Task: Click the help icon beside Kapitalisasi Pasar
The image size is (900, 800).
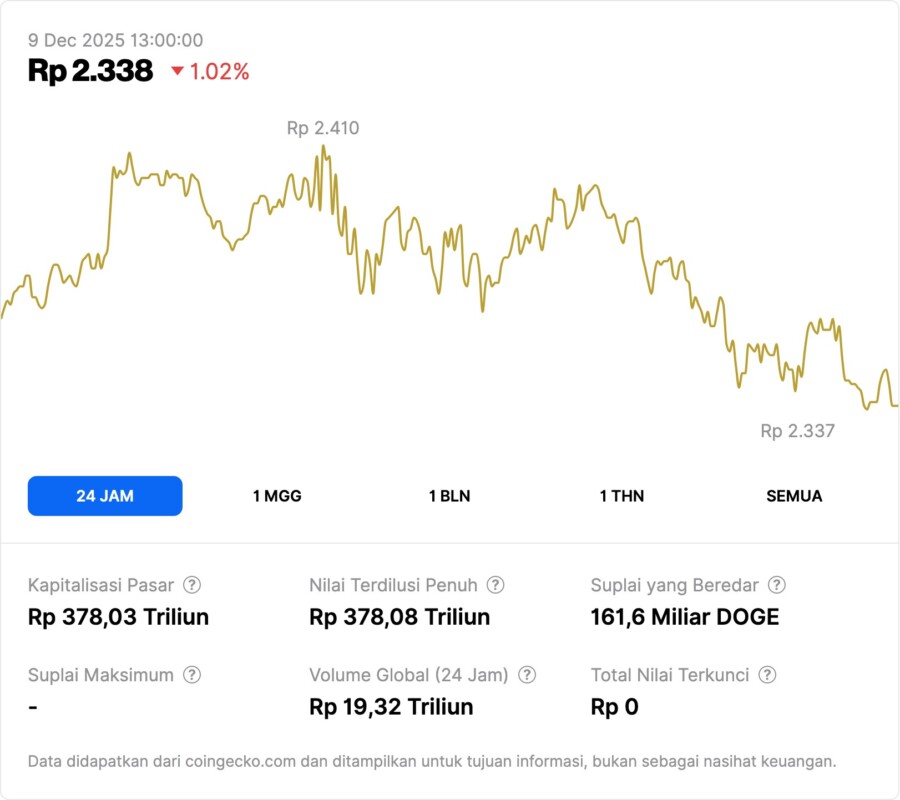Action: click(x=192, y=585)
